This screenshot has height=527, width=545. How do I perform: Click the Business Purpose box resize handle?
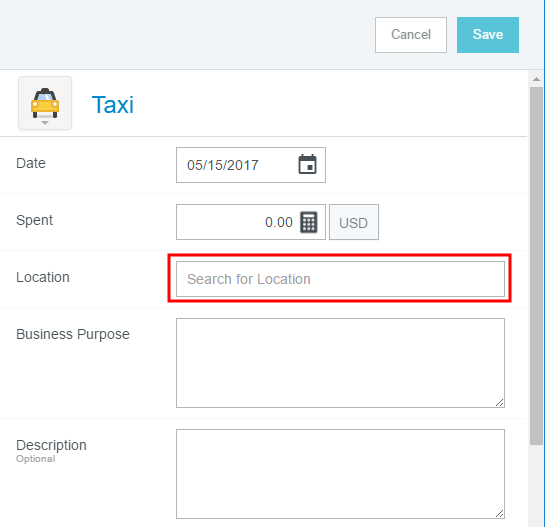coord(500,403)
